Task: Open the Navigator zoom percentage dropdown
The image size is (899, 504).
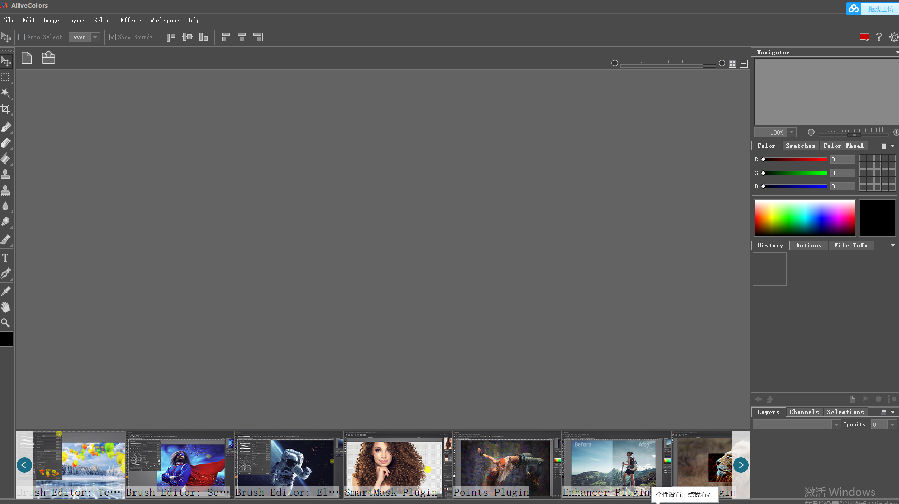Action: tap(791, 132)
